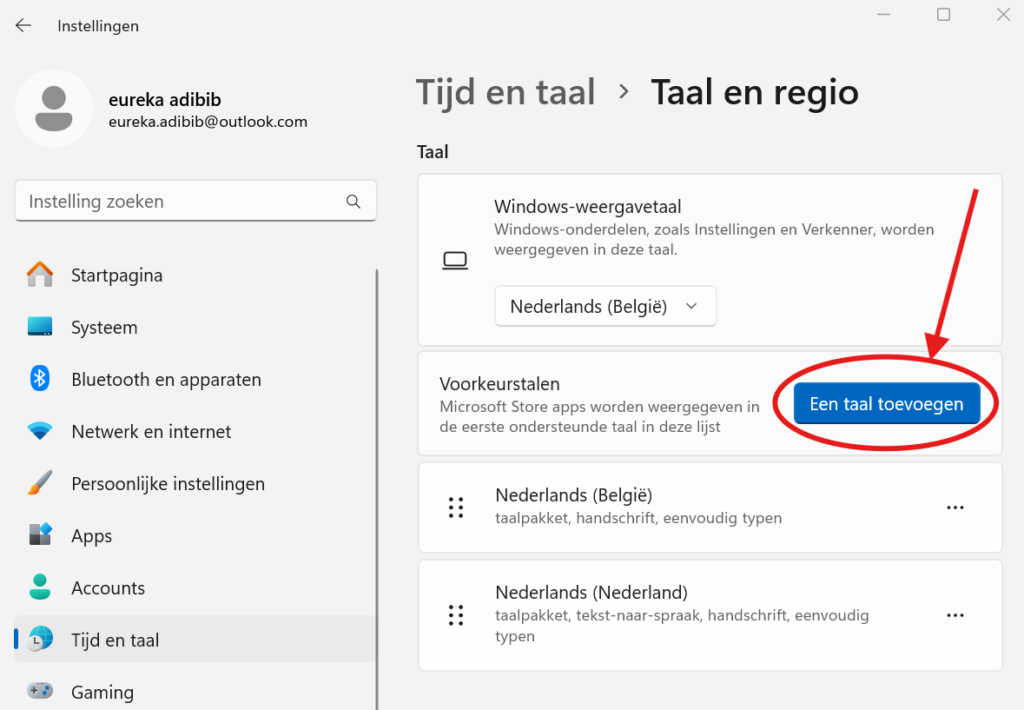Click the Een taal toevoegen button

[x=886, y=404]
